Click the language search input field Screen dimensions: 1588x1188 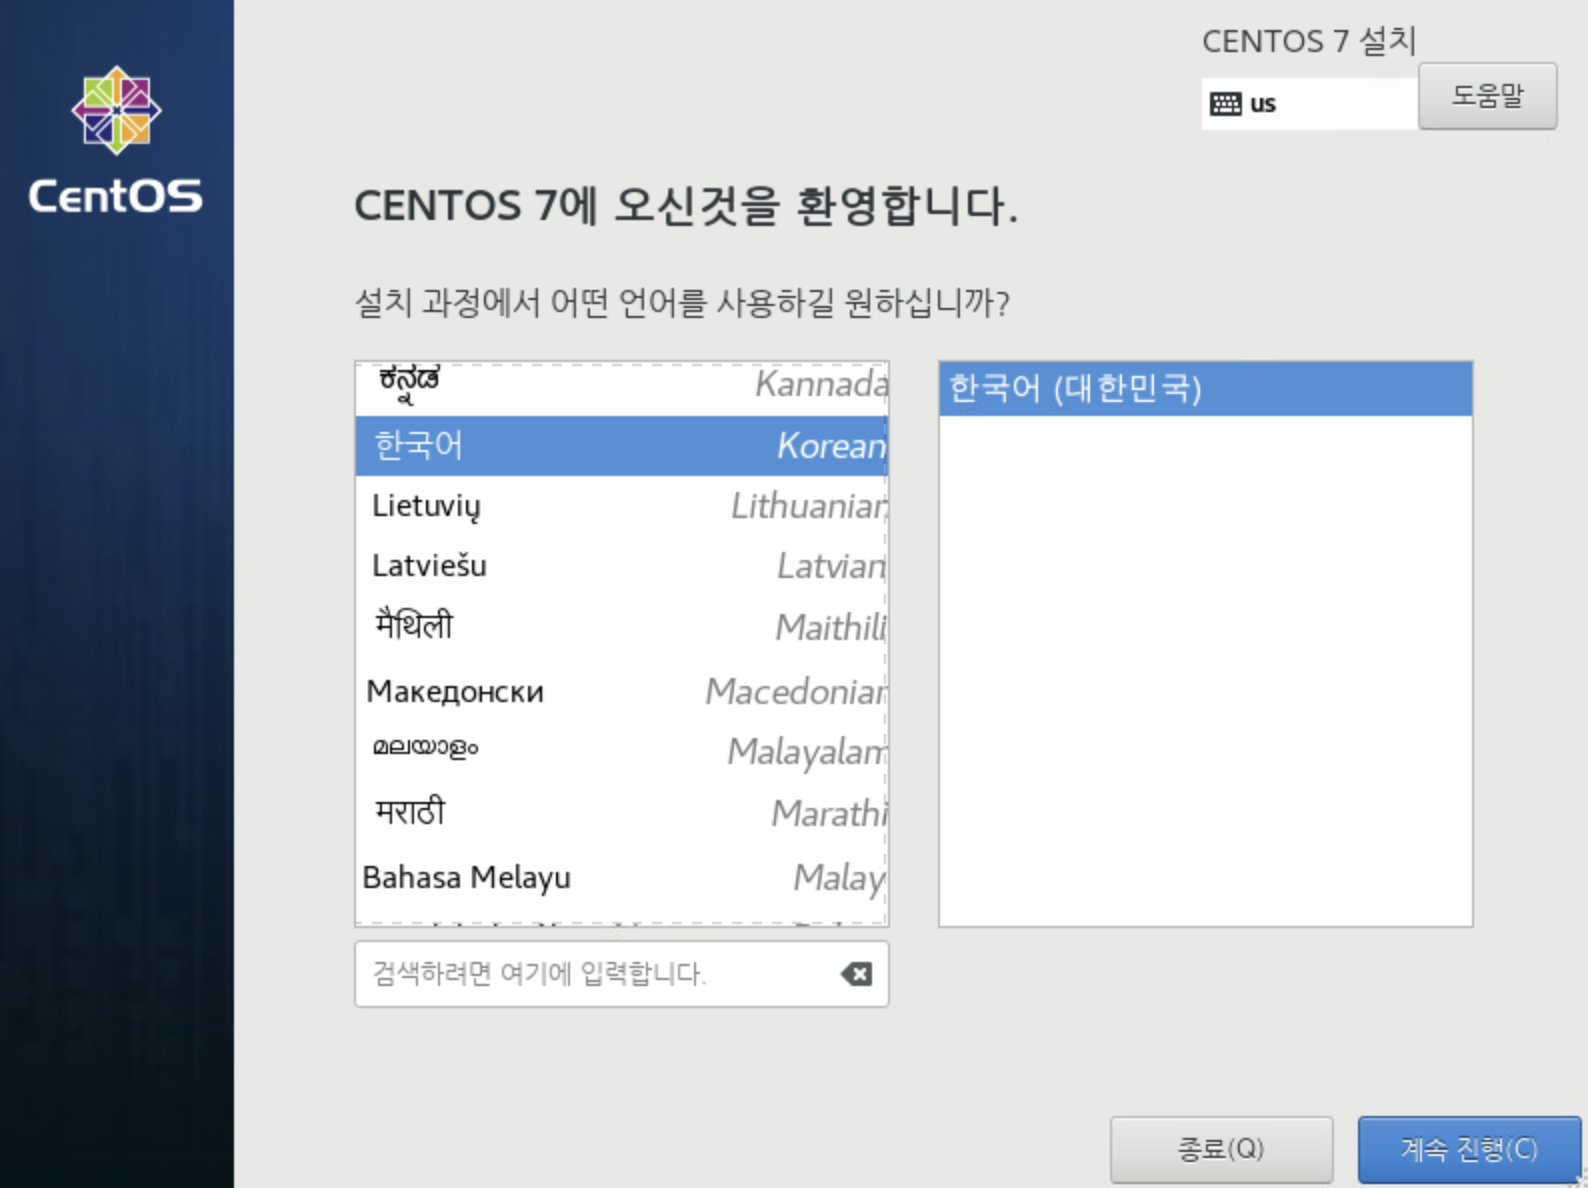621,974
